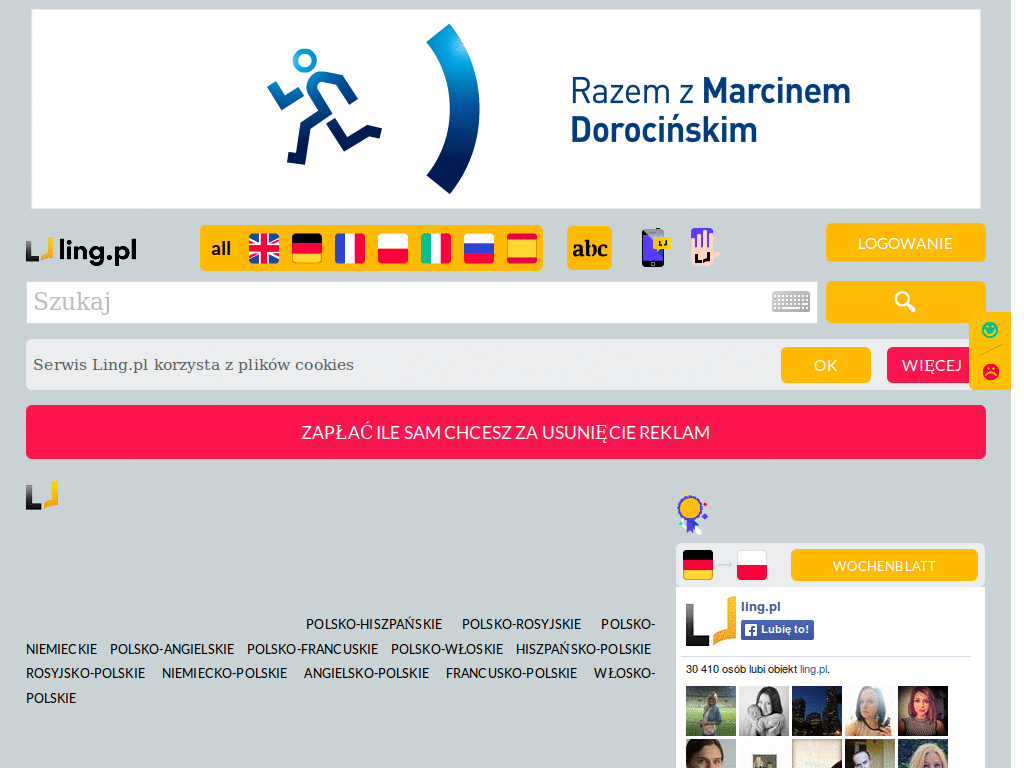Viewport: 1024px width, 768px height.
Task: Open the ROSYJSKO-POLSKIE dictionary link
Action: 86,673
